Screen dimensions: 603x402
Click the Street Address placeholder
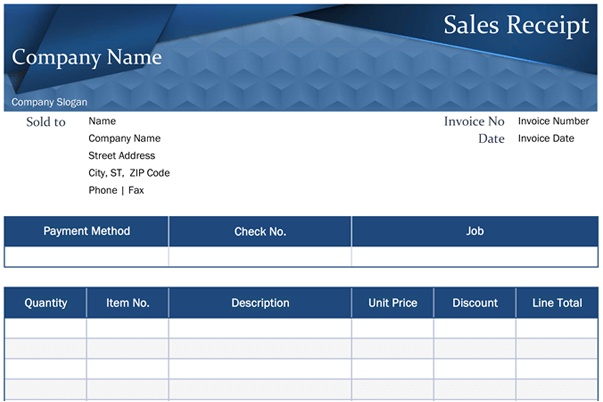coord(122,156)
